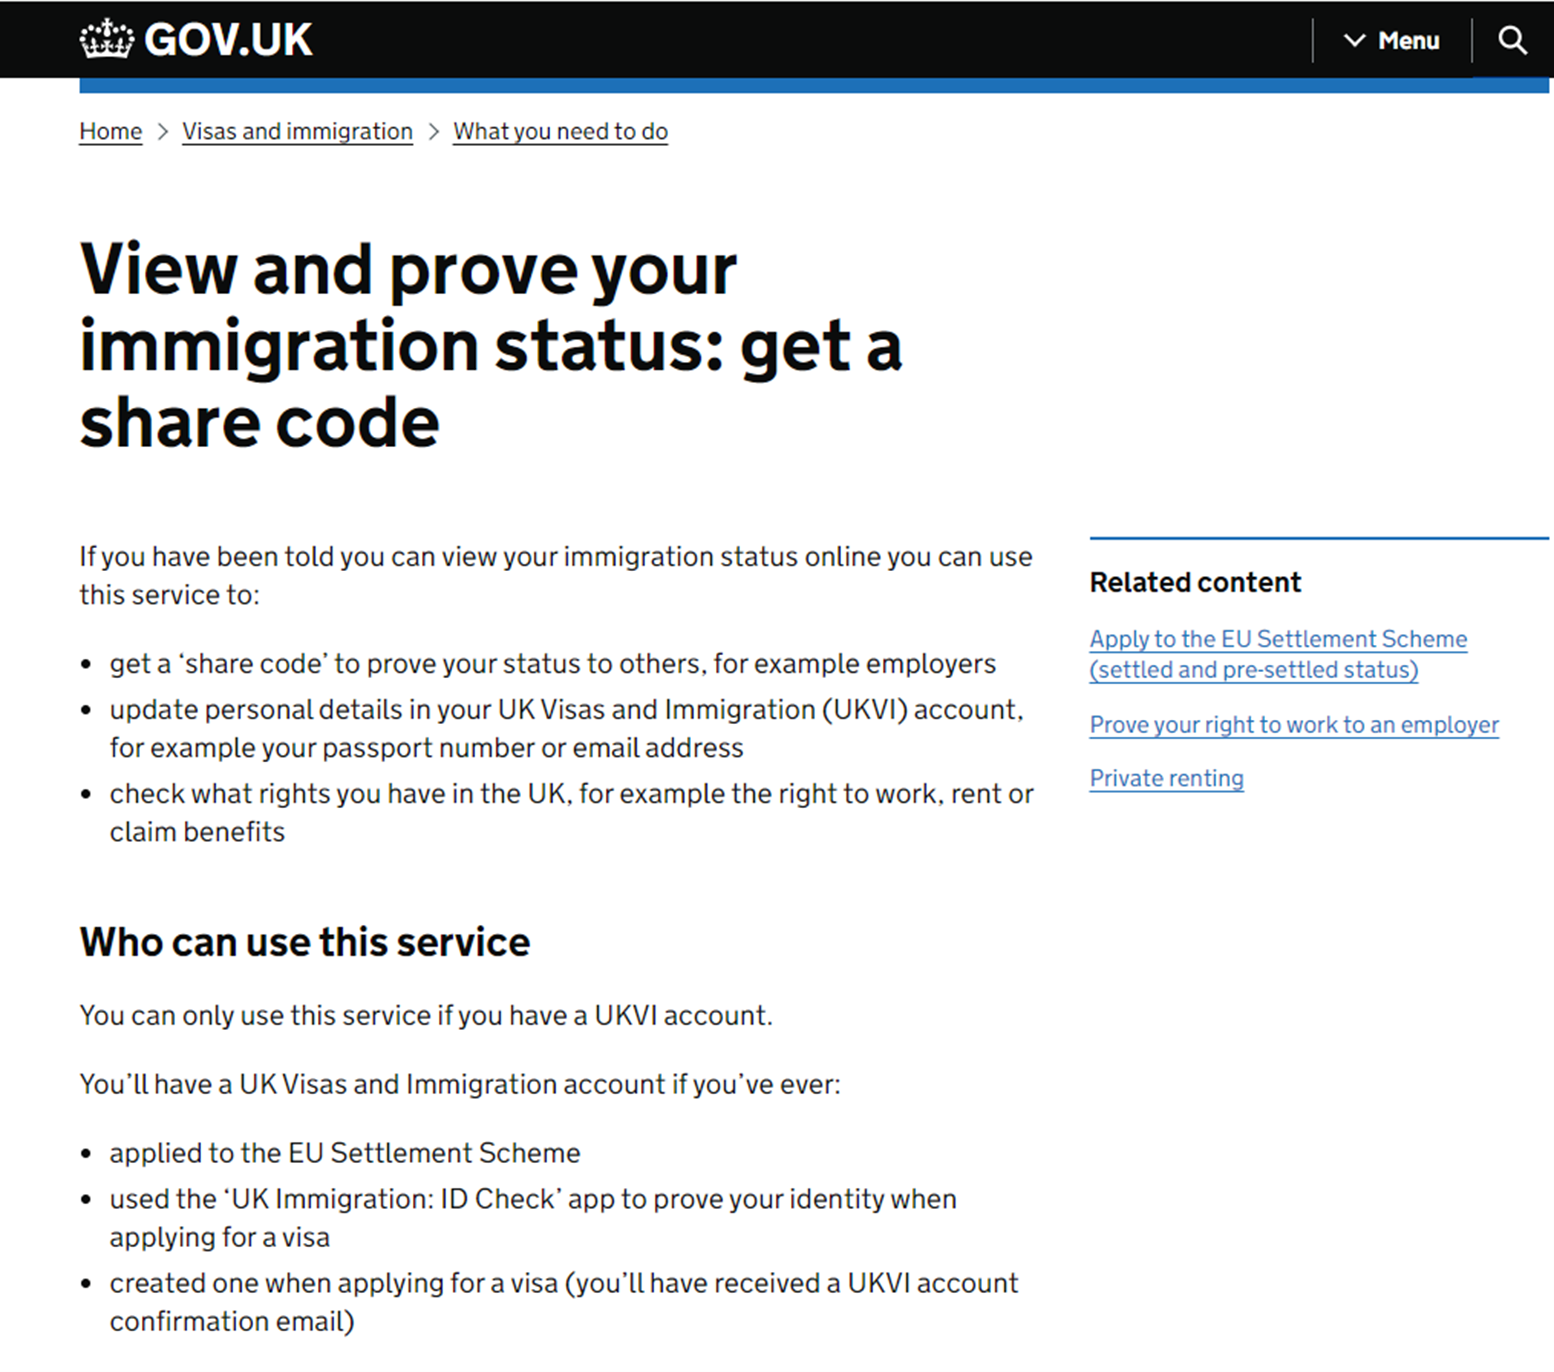1554x1372 pixels.
Task: Click bullet about UKVI account confirmation email
Action: pyautogui.click(x=564, y=1301)
